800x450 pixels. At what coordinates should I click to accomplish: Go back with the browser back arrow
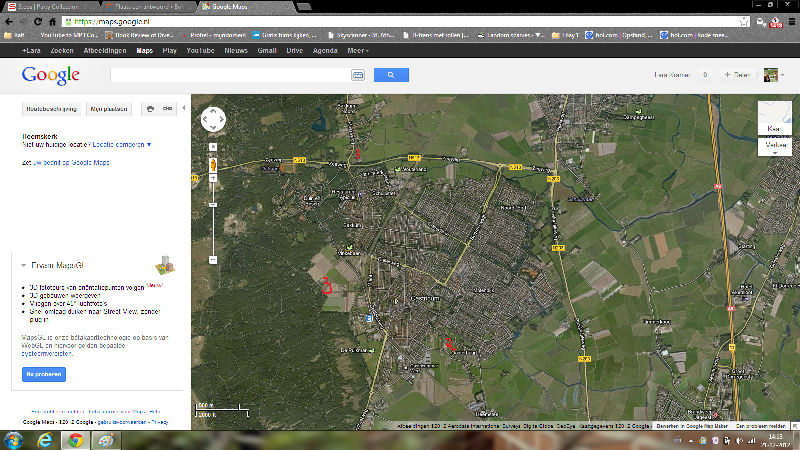(9, 21)
